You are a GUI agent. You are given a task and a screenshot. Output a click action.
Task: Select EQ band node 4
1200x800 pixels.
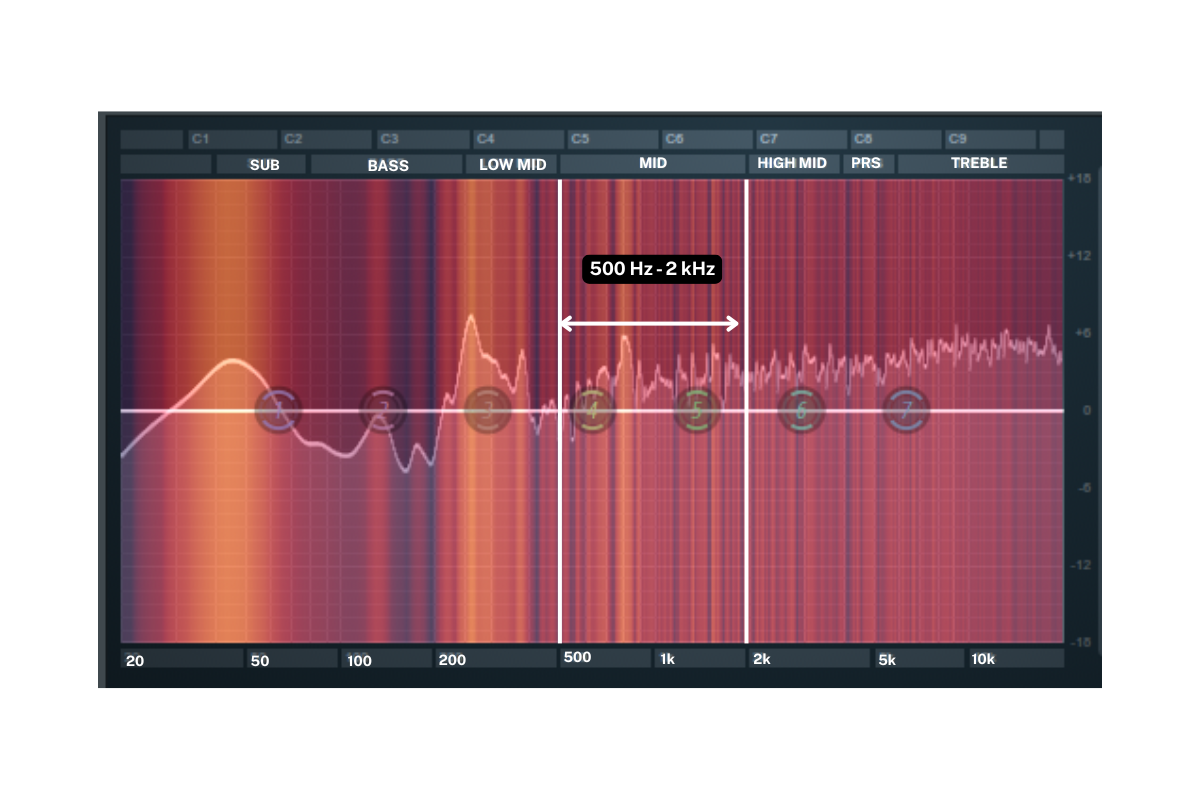click(x=592, y=409)
